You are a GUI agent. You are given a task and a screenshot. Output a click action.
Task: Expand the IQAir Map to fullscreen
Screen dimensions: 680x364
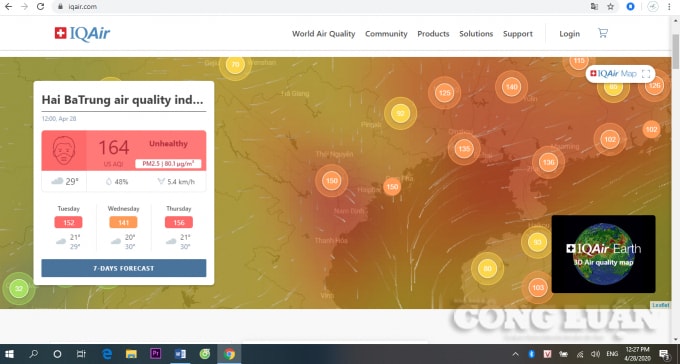pos(646,74)
